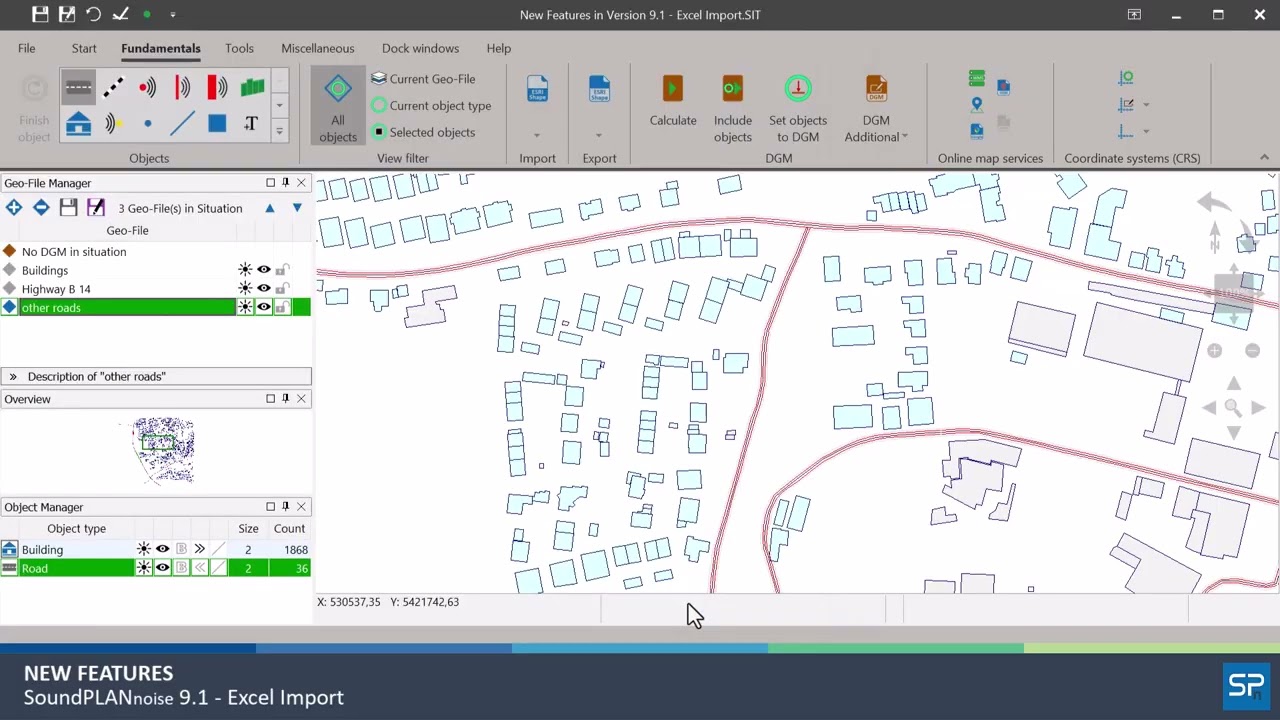Toggle highlight sun icon for Highway B 14
Viewport: 1280px width, 720px height.
tap(245, 289)
